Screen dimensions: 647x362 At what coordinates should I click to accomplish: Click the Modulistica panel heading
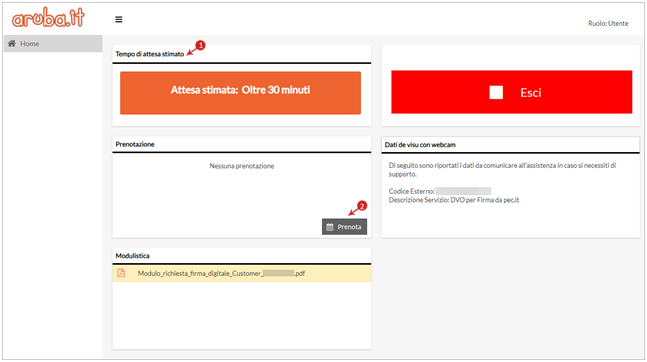pos(132,256)
